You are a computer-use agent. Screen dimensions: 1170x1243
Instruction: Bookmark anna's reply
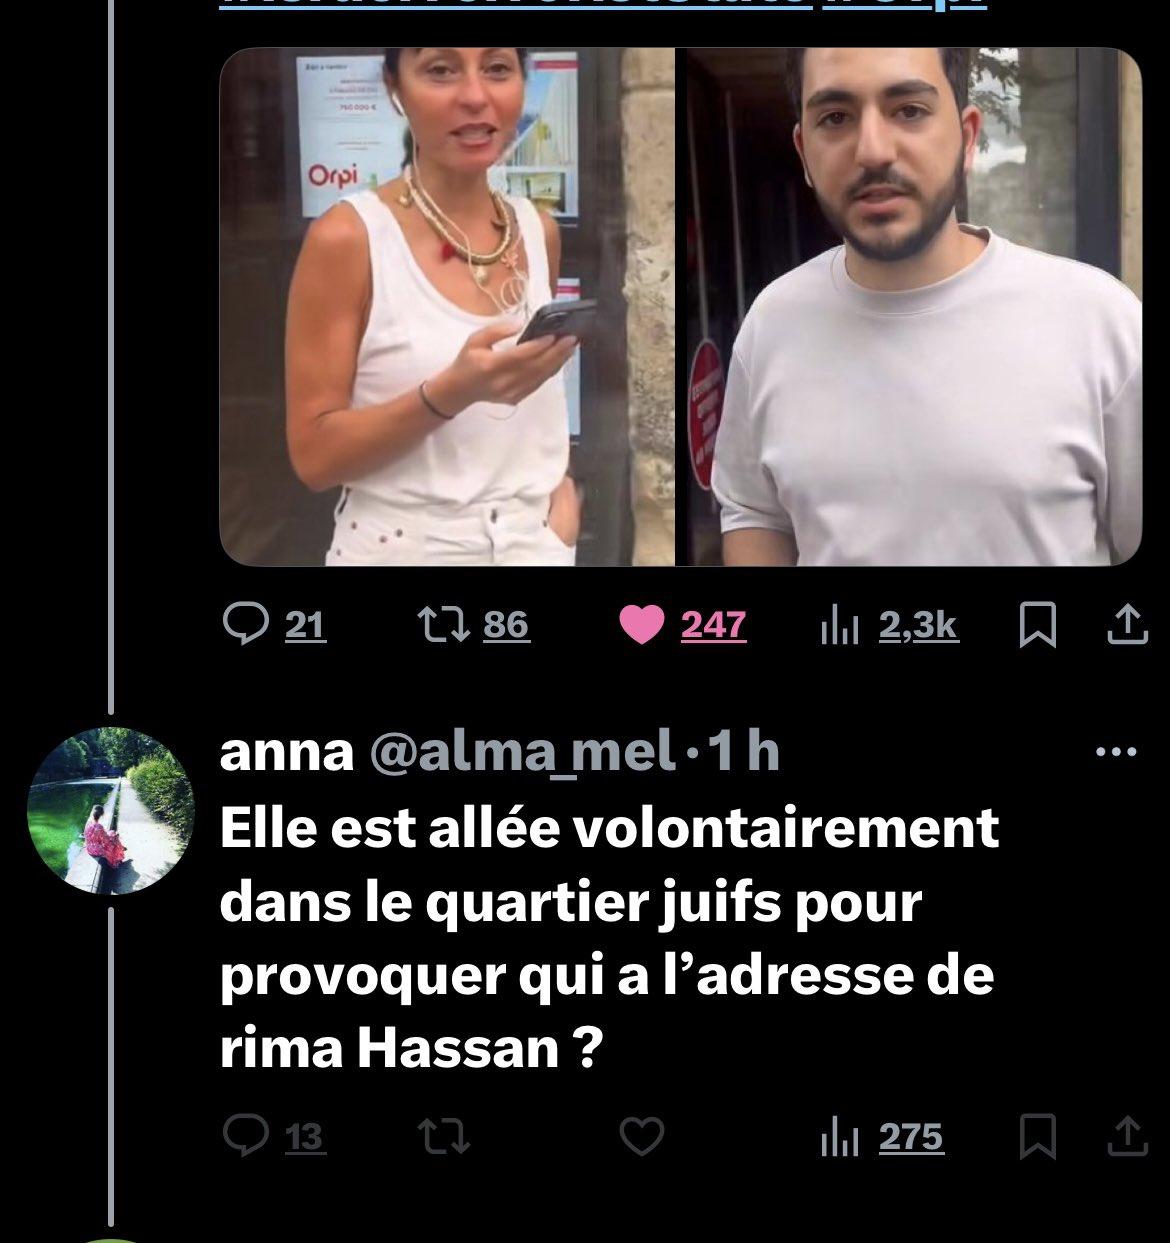(x=1037, y=1138)
